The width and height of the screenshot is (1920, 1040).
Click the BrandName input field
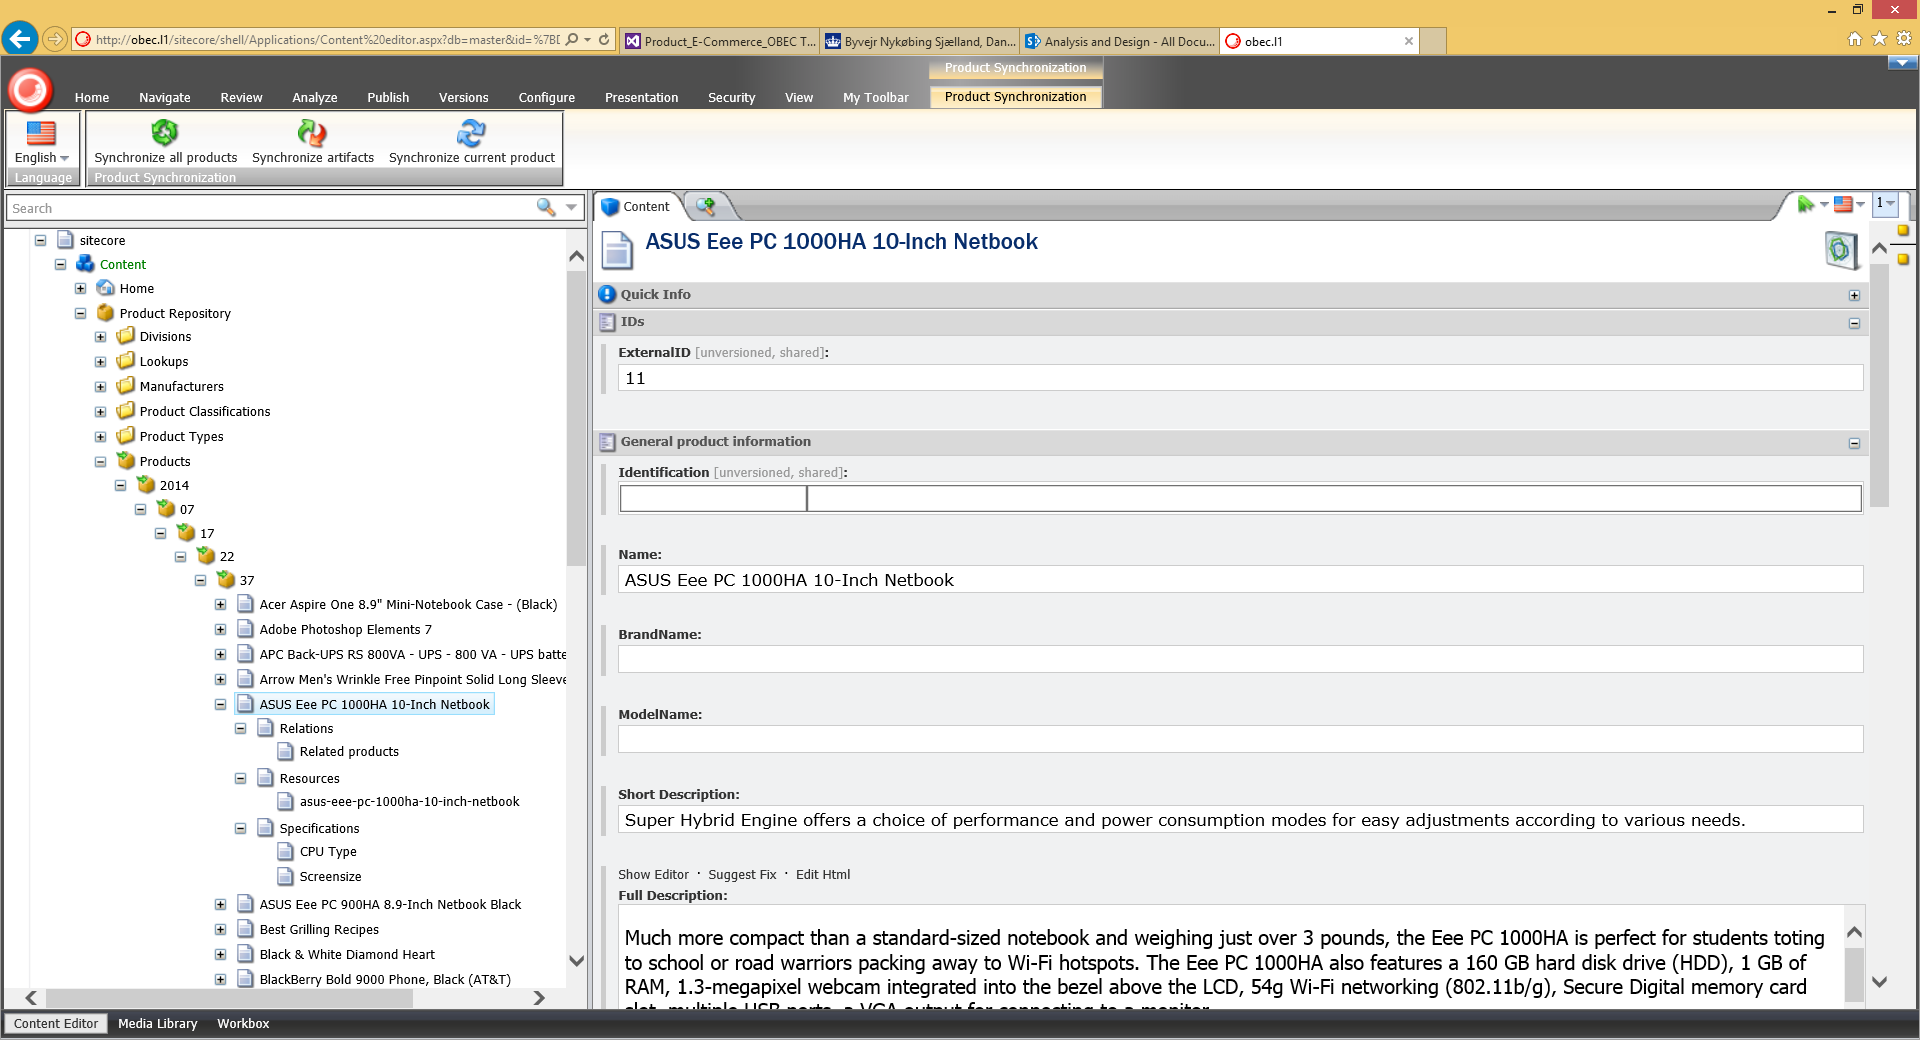coord(1240,659)
